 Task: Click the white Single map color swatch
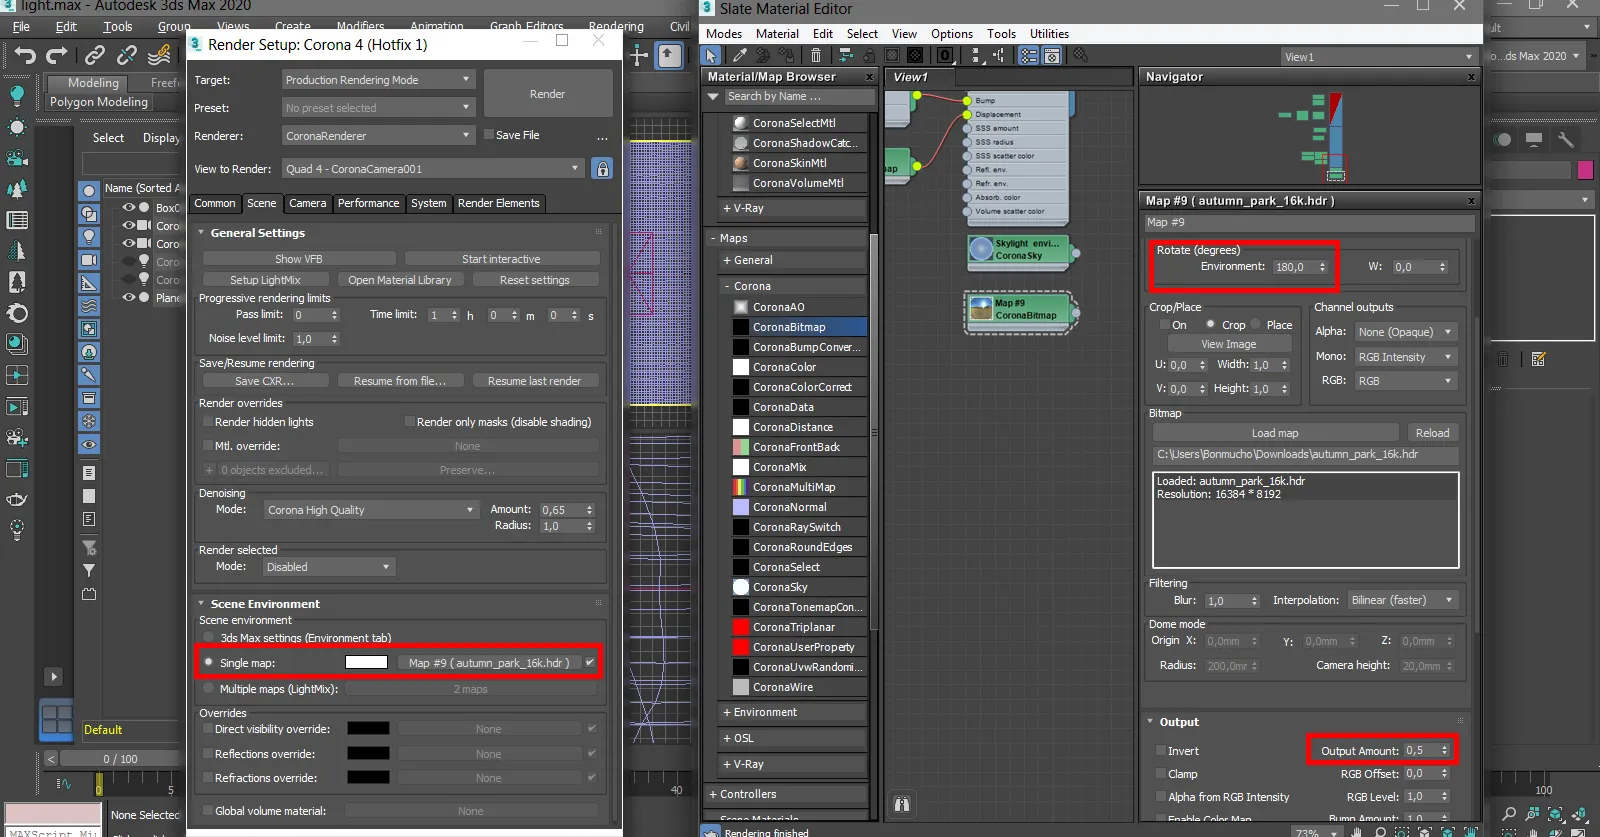366,662
